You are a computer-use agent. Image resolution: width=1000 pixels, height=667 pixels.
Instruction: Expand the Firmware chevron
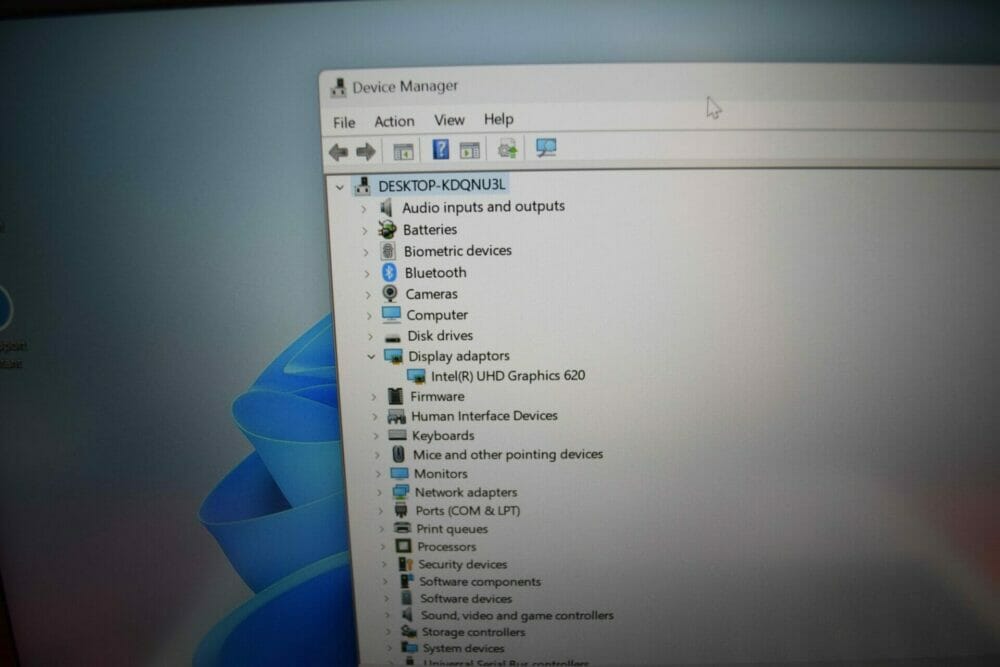click(x=374, y=397)
